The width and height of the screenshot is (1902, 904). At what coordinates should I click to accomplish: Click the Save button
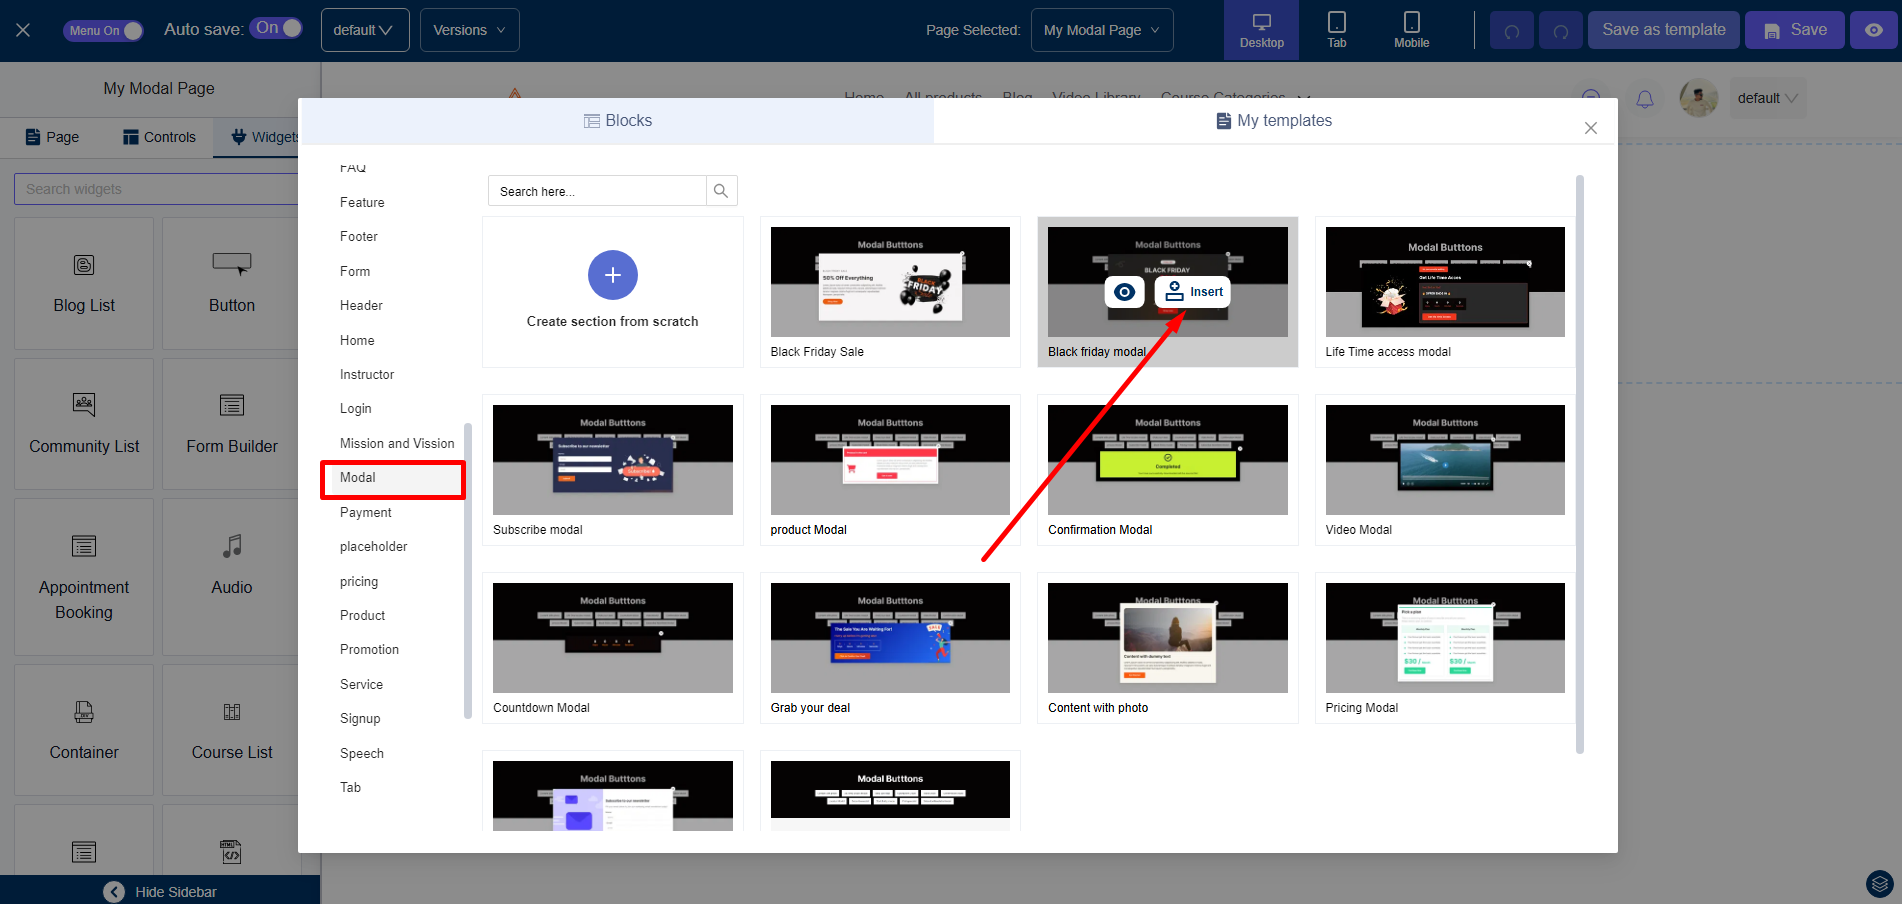point(1795,30)
